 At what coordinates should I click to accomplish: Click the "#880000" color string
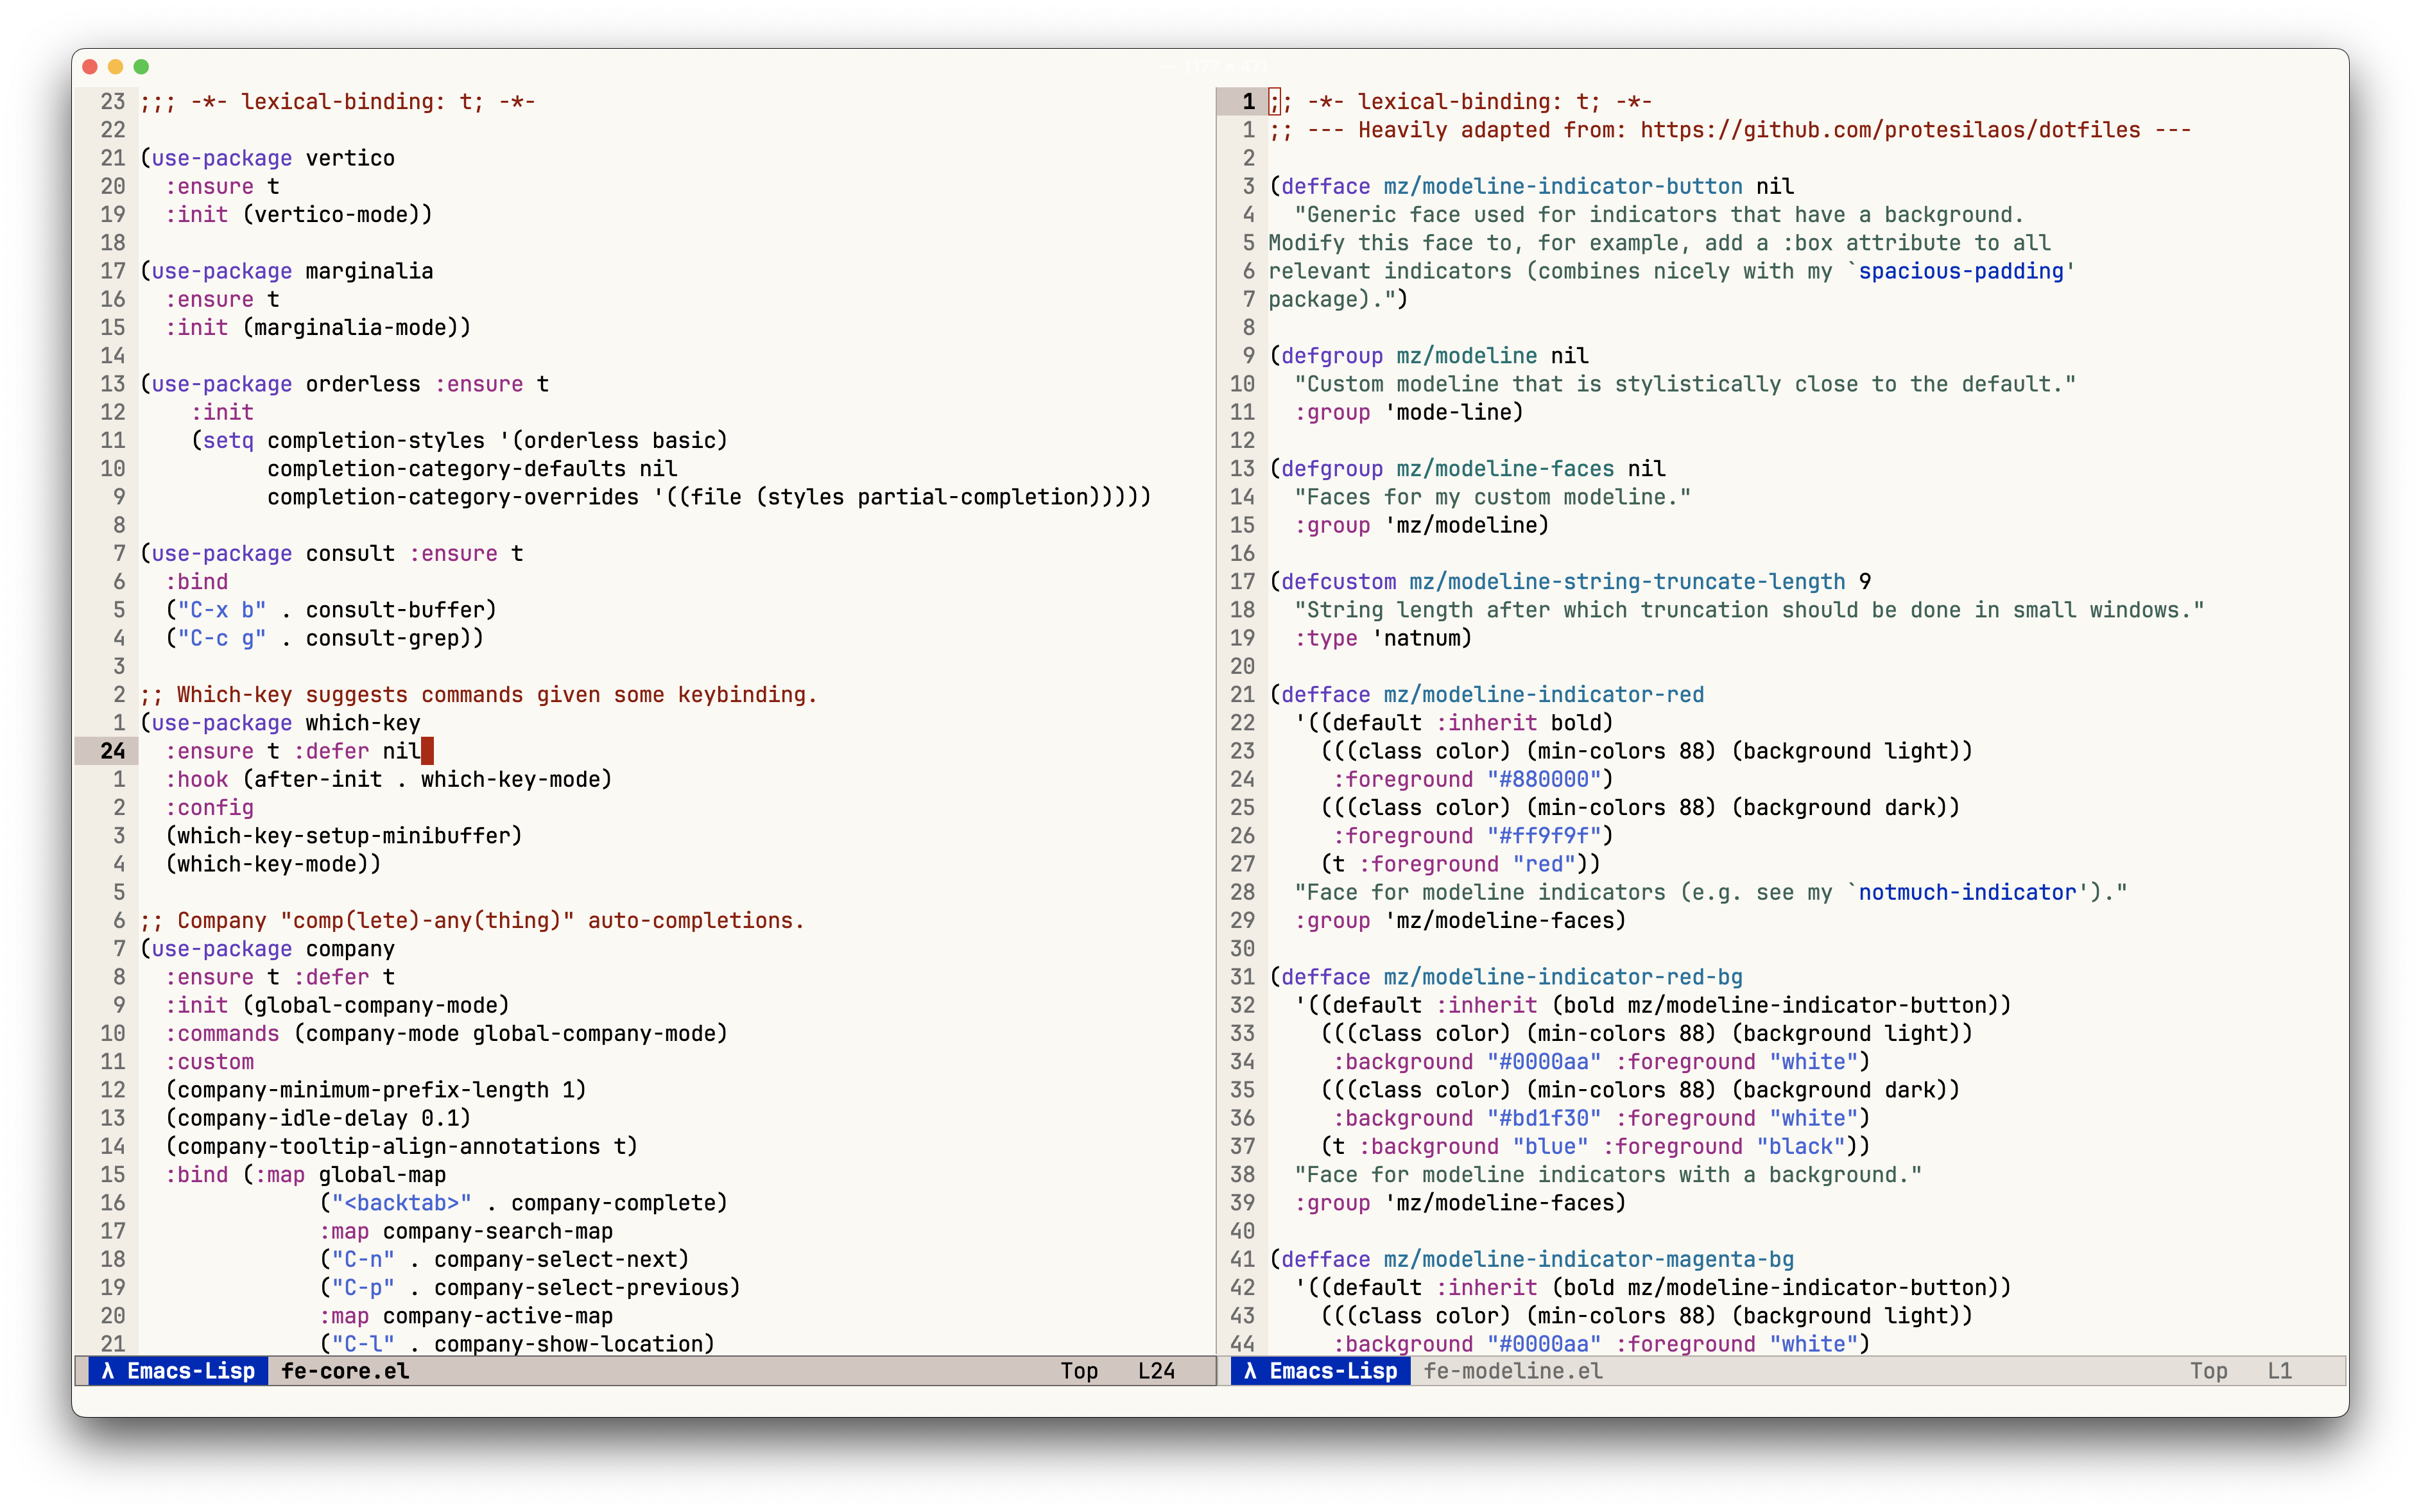[x=1544, y=779]
